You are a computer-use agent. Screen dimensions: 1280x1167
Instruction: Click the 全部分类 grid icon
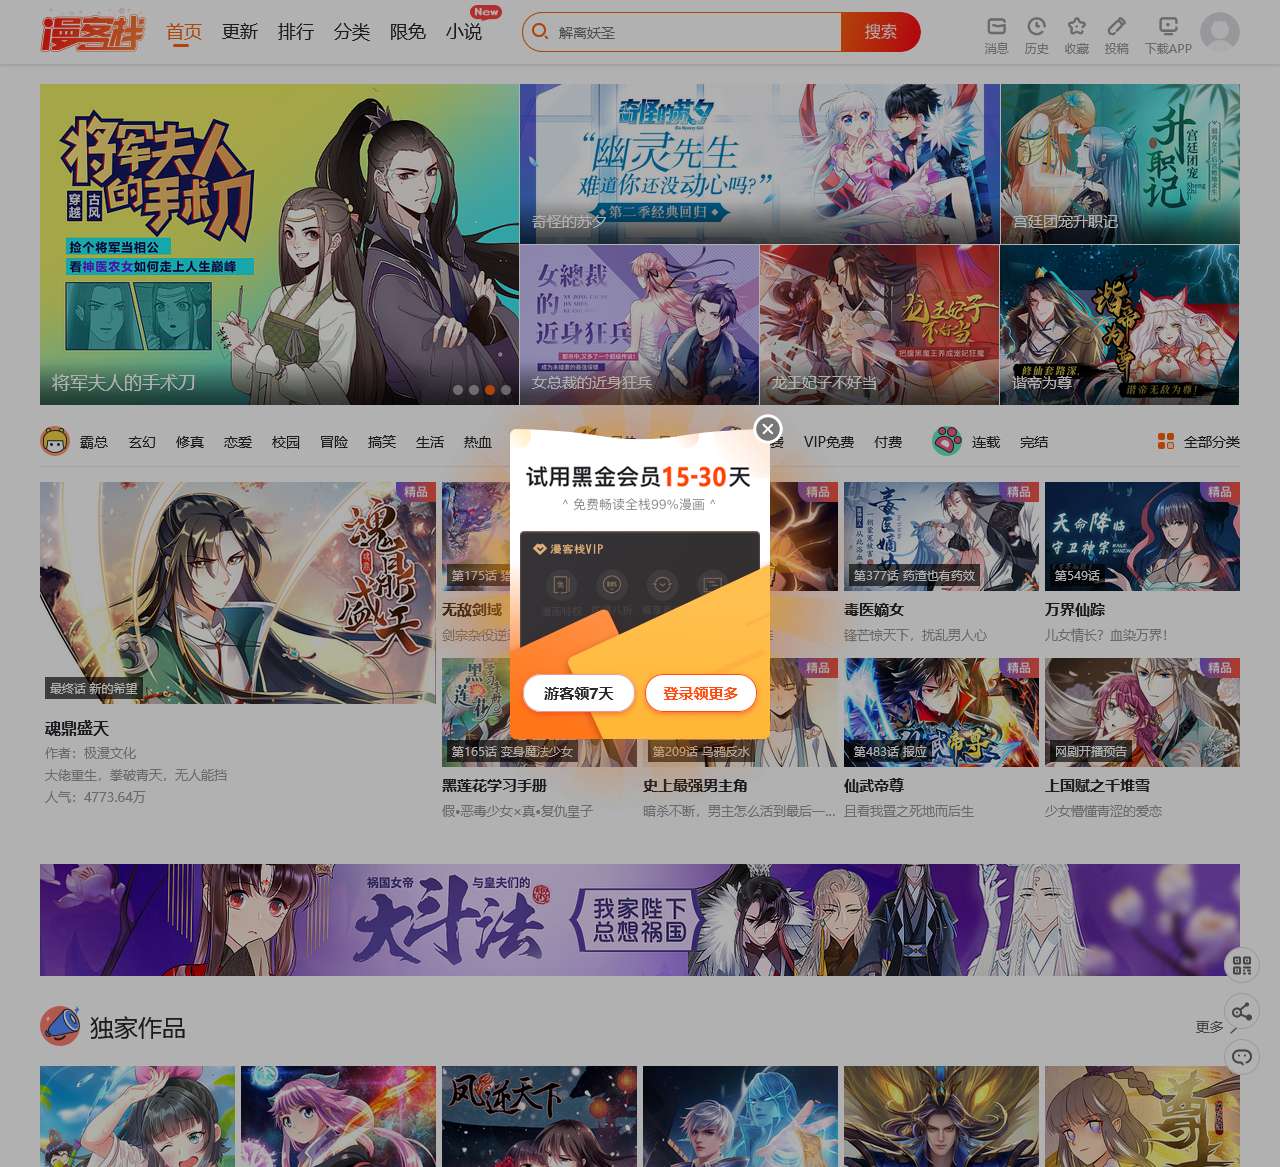1166,441
